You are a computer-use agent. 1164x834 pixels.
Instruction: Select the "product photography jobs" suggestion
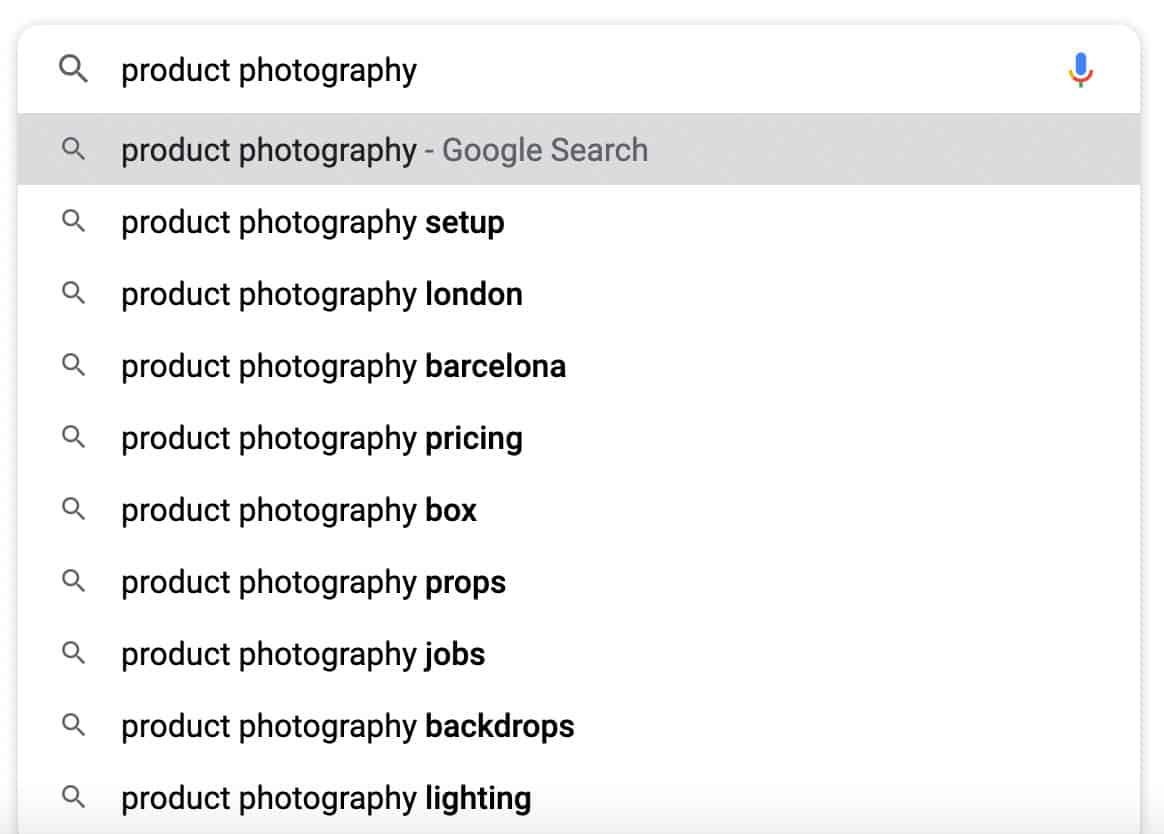pos(303,654)
